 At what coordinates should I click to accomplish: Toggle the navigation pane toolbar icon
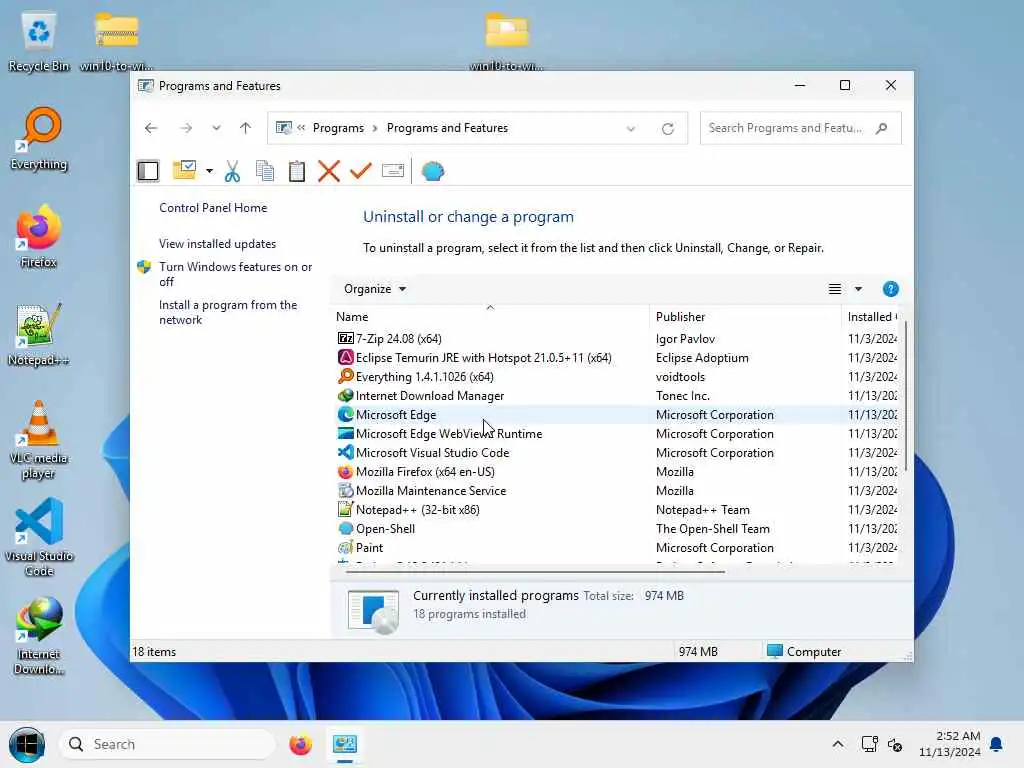point(148,171)
